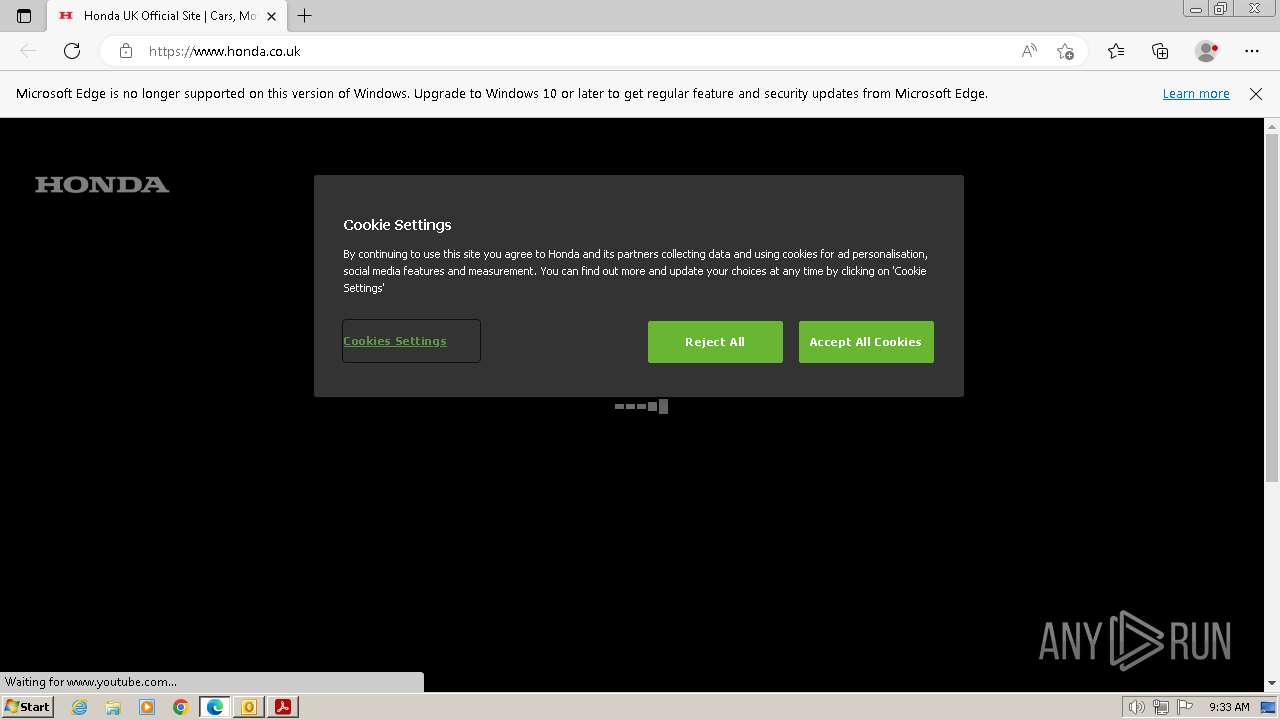Click scrollbar up arrow
Image resolution: width=1280 pixels, height=720 pixels.
point(1272,126)
